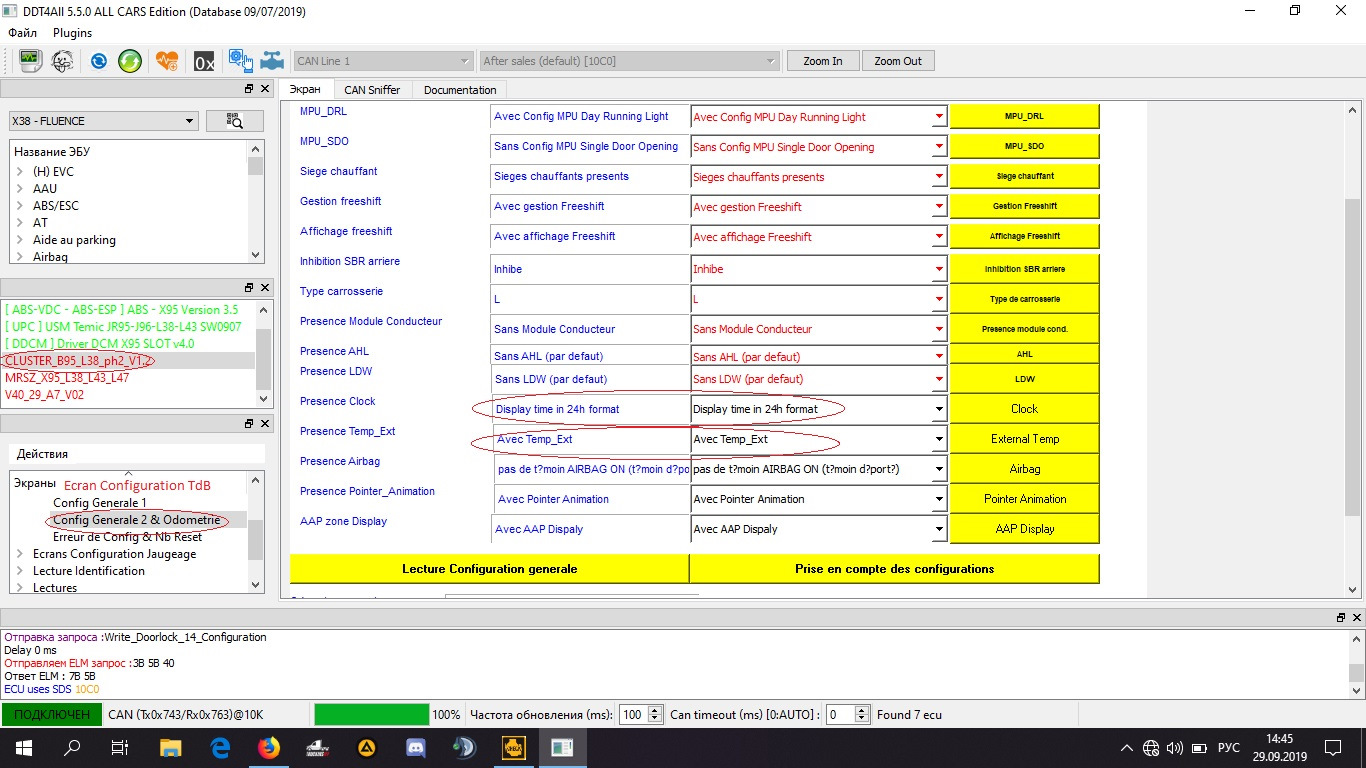
Task: Click the yellow External Temp button
Action: tap(1024, 439)
